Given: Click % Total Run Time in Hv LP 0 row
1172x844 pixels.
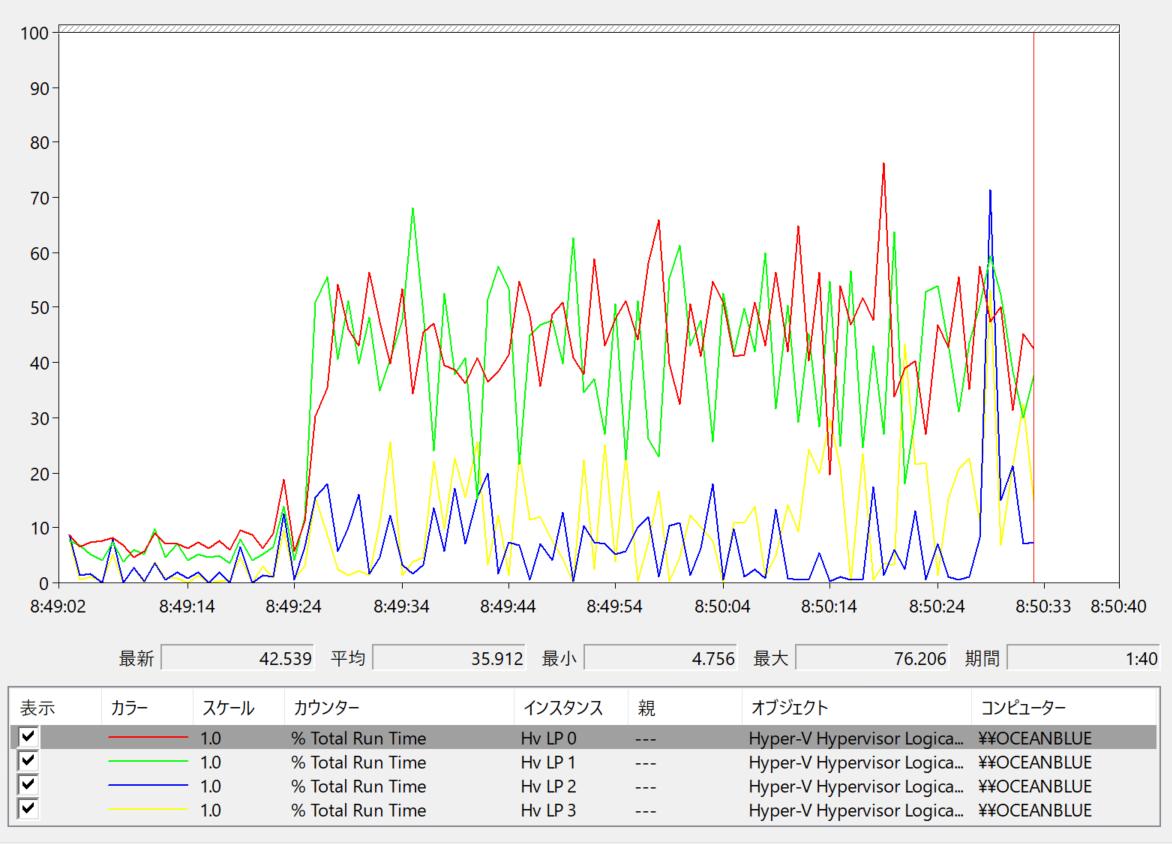Looking at the screenshot, I should tap(359, 739).
